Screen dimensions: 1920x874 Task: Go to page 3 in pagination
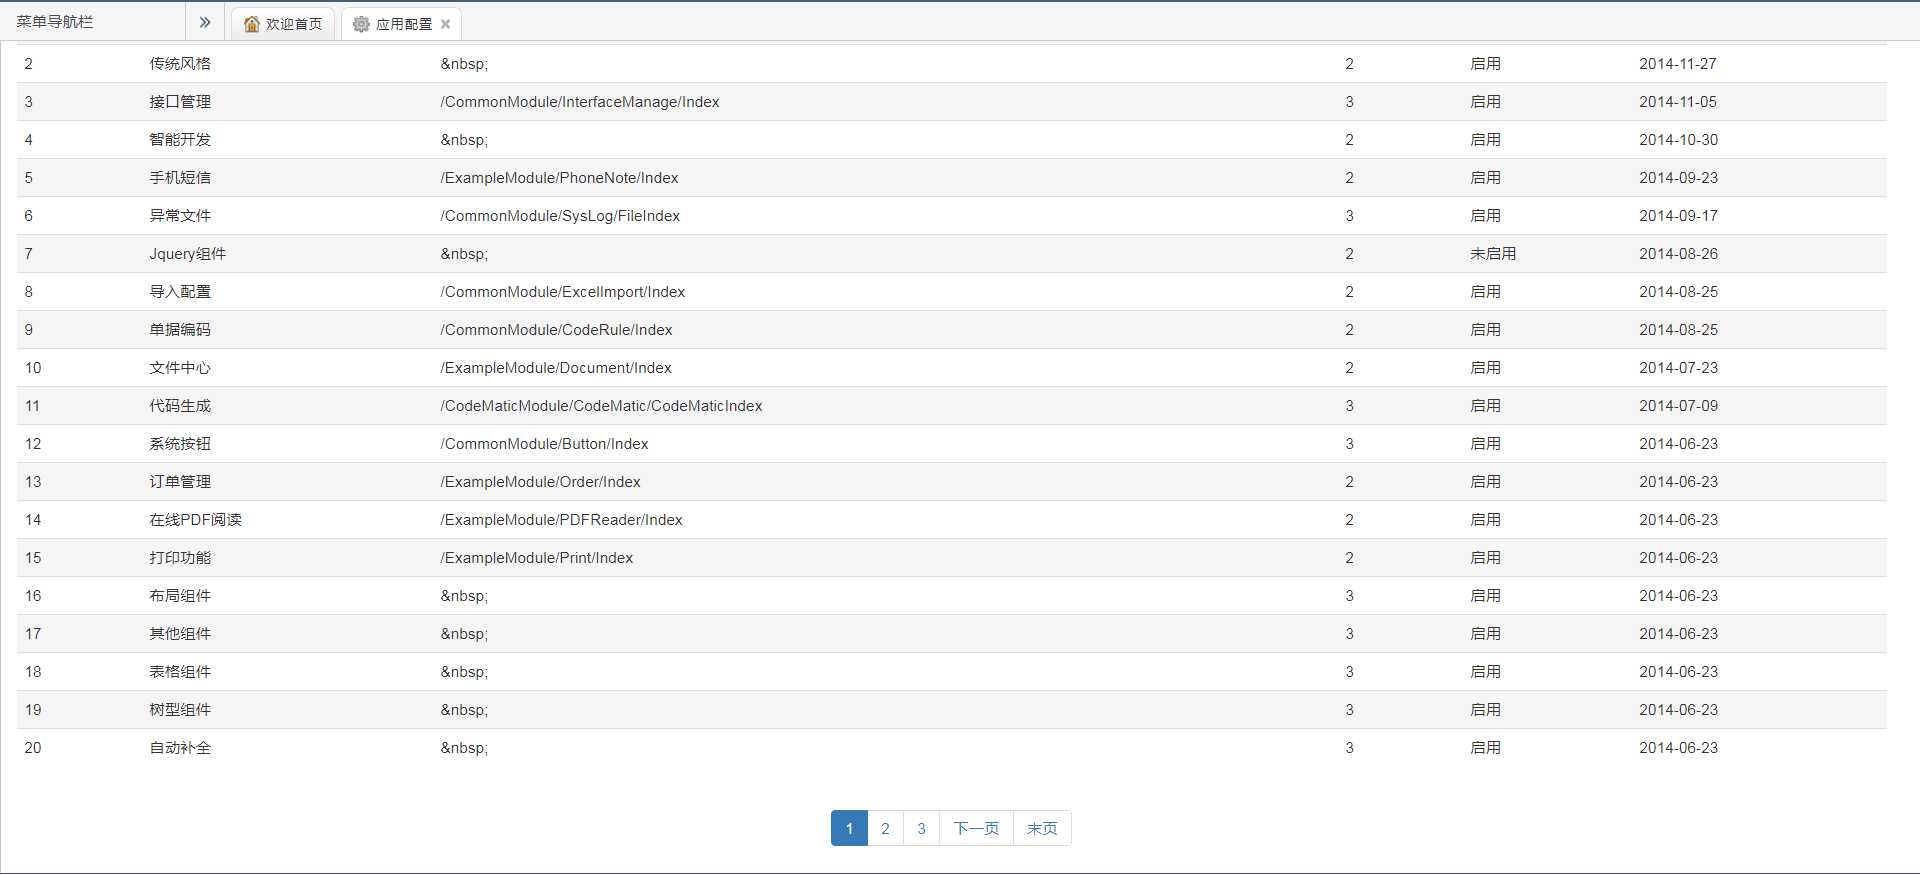[921, 828]
